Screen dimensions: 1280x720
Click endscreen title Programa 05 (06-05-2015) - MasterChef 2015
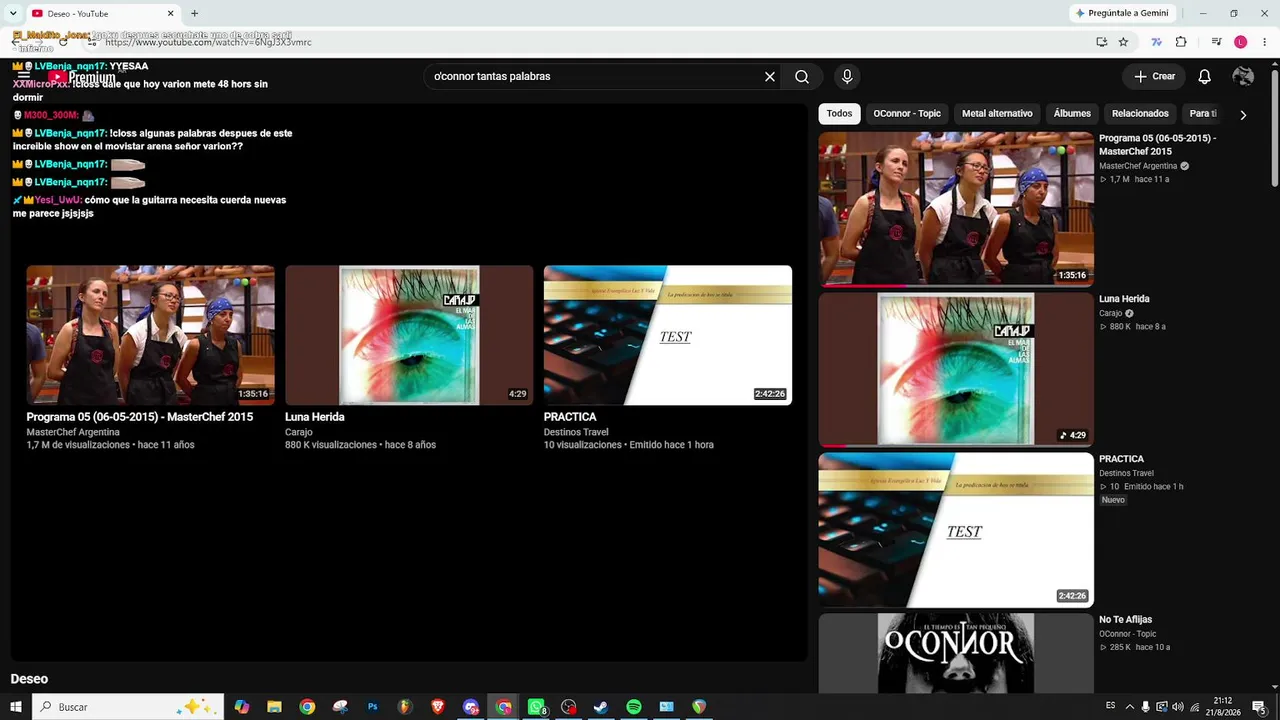click(x=140, y=417)
